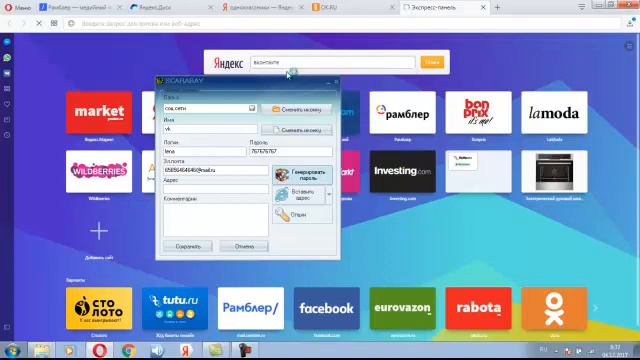Open the Investing.com speed dial tile
This screenshot has height=360, width=640.
click(x=402, y=171)
